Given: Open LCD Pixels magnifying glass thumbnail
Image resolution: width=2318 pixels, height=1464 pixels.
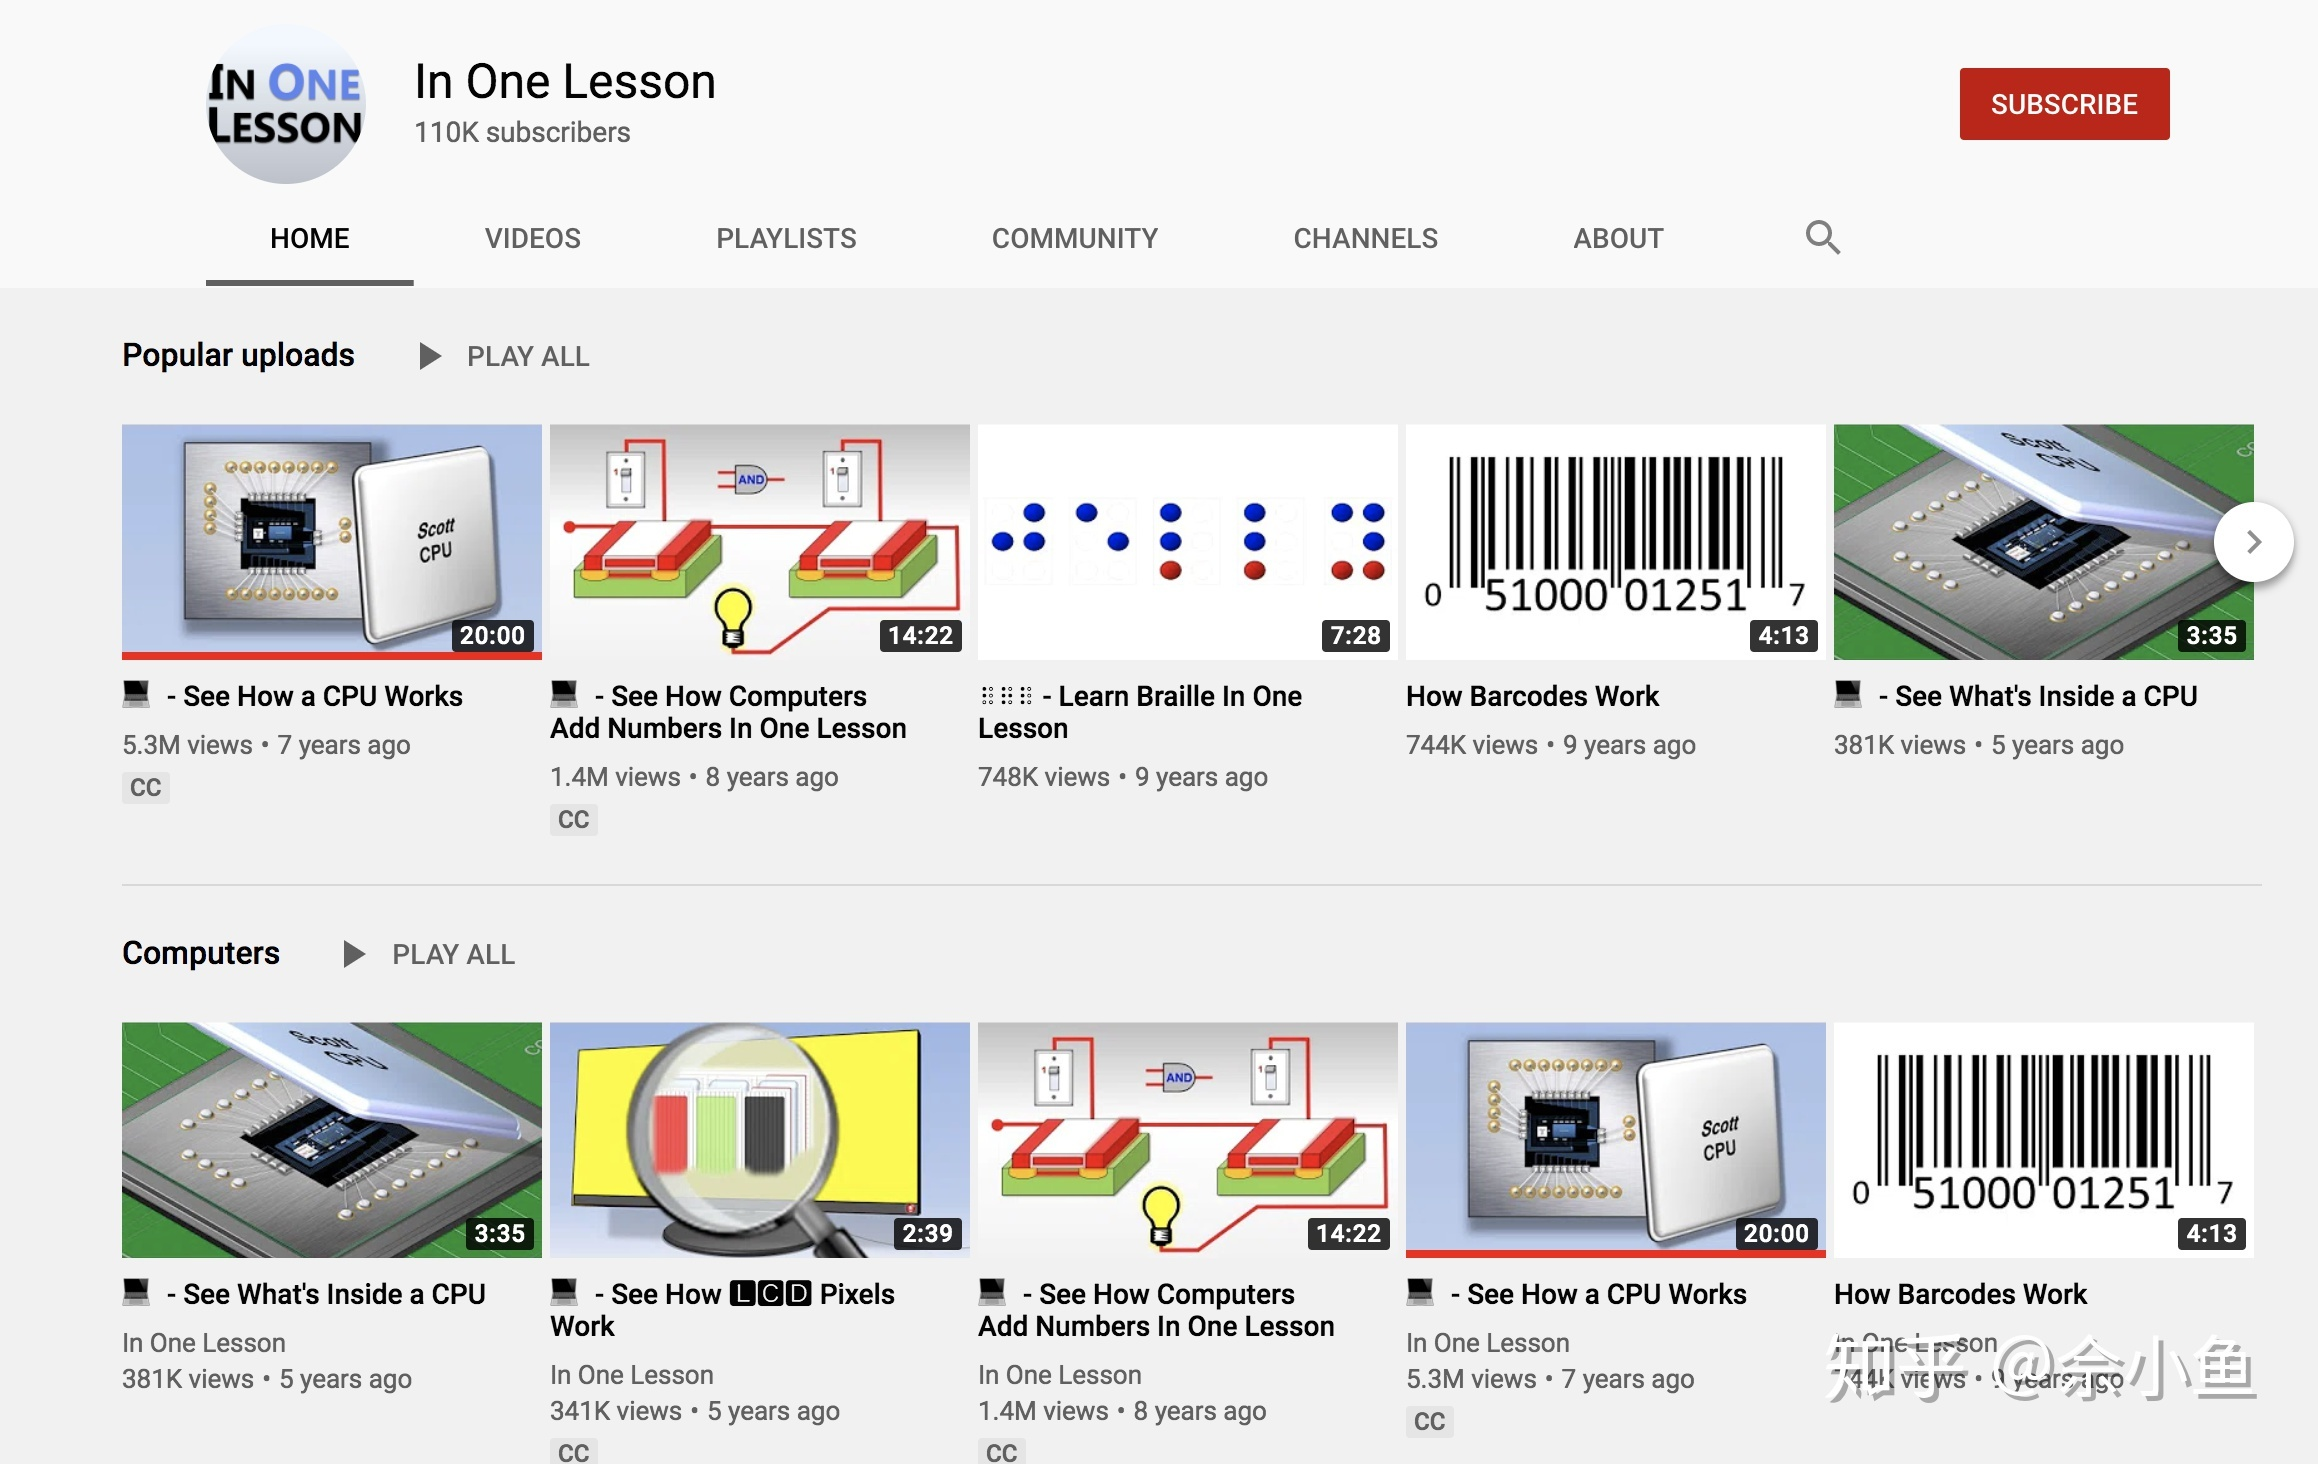Looking at the screenshot, I should point(759,1139).
